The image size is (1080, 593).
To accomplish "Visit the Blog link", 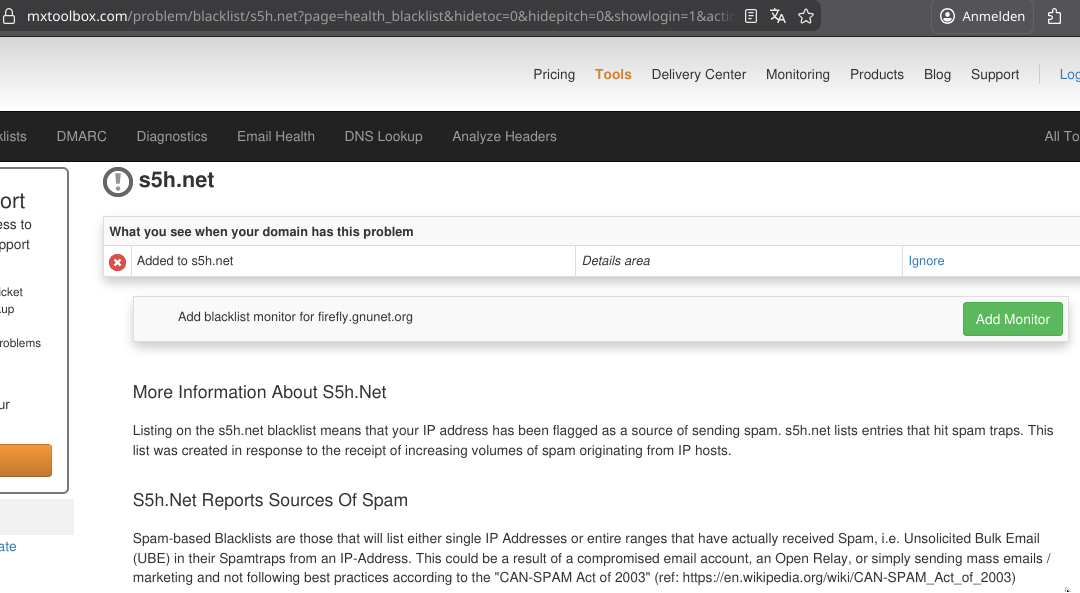I will tap(937, 74).
